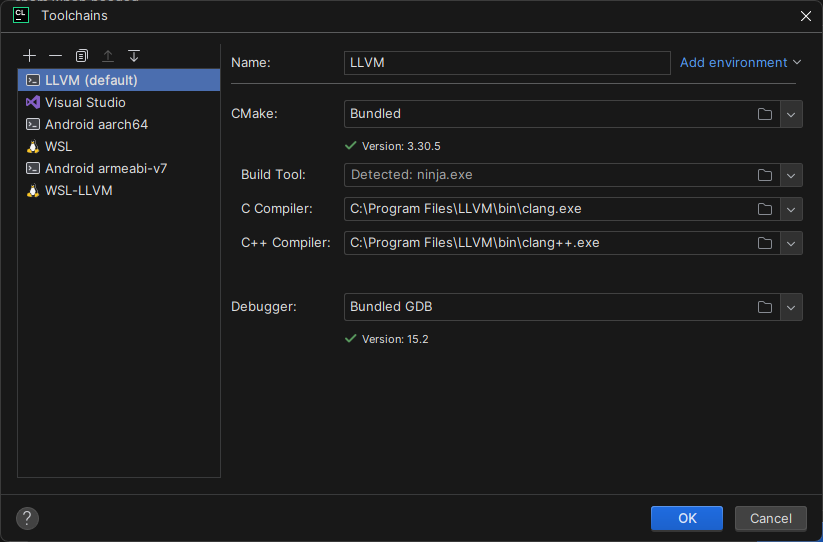Expand the Debugger dropdown arrow

[x=791, y=307]
